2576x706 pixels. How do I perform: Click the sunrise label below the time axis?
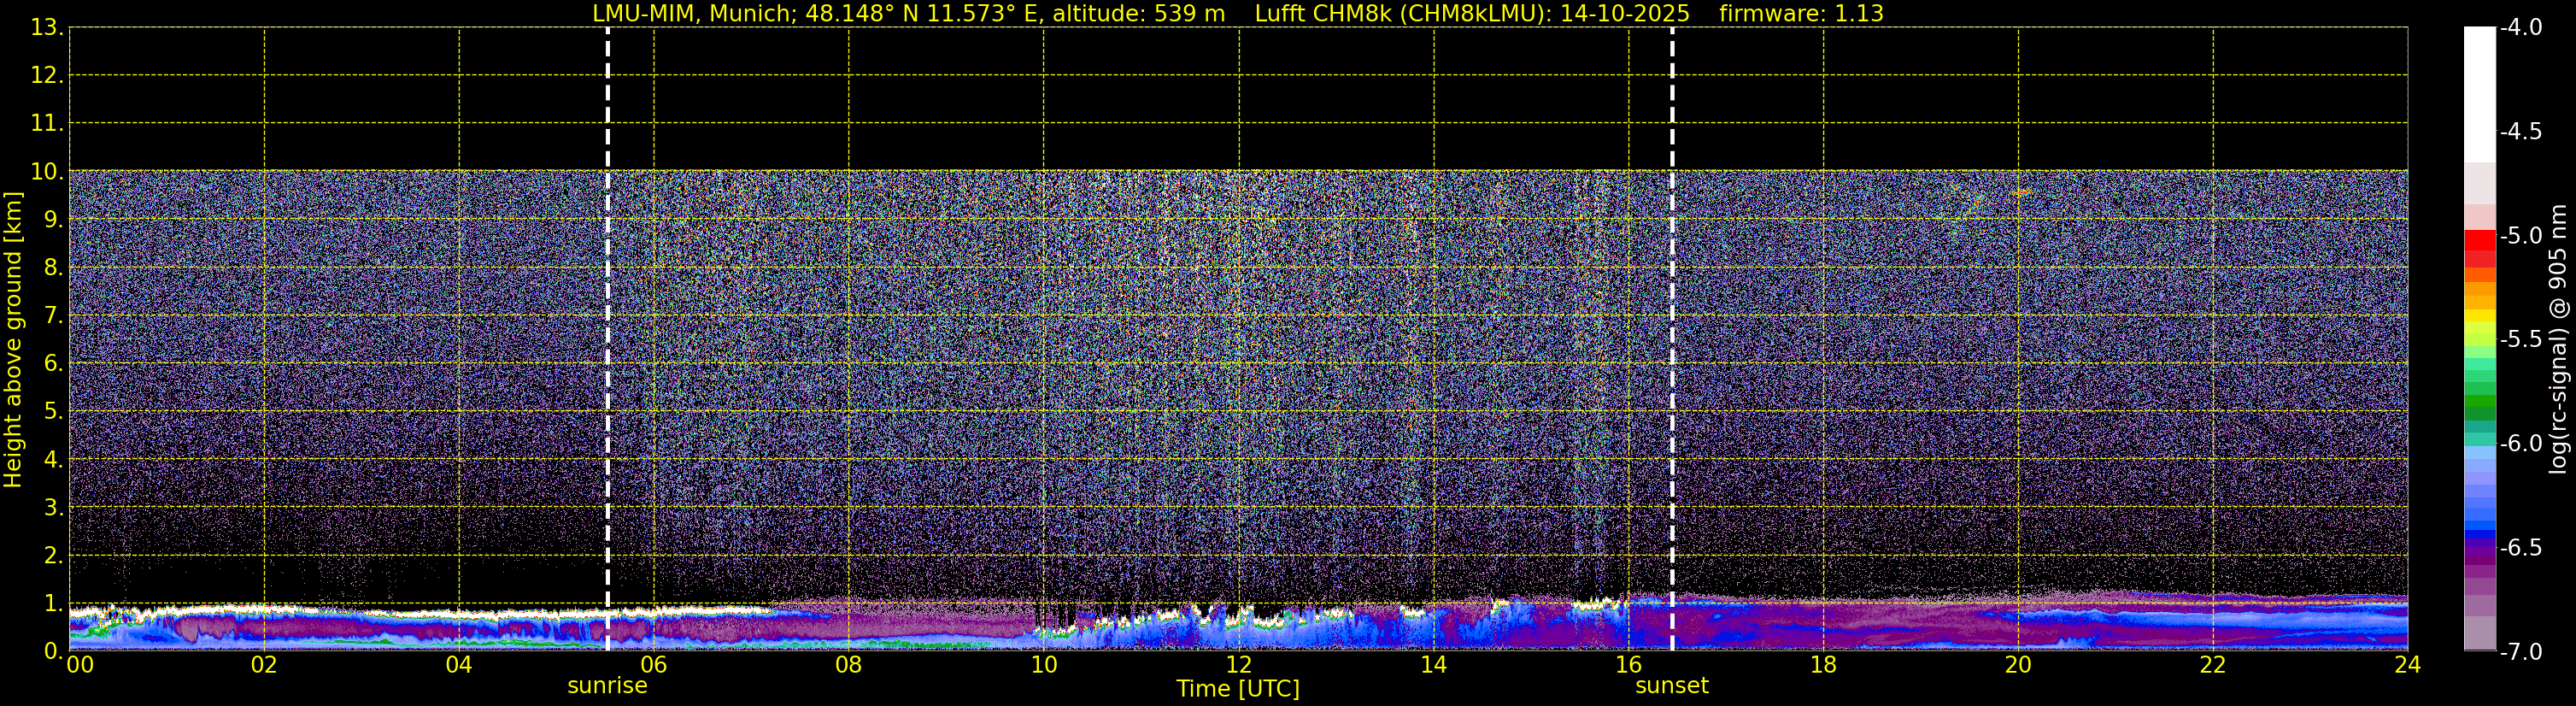(x=607, y=686)
